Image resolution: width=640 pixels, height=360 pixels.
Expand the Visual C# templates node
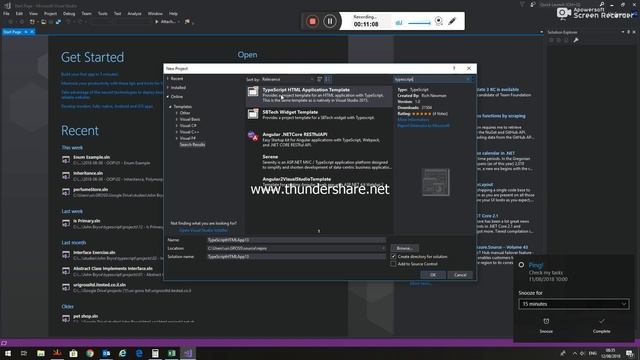(177, 125)
